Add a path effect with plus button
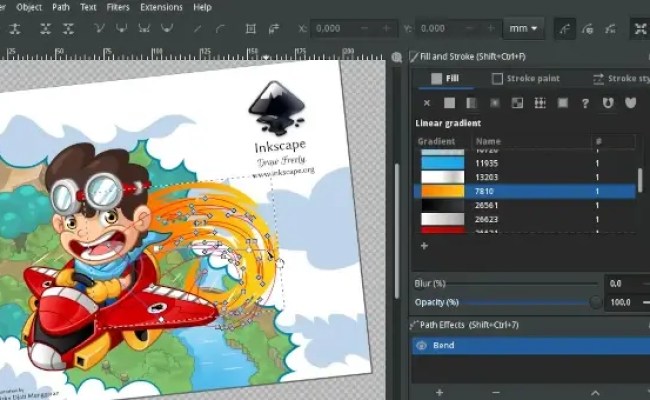650x400 pixels. [x=439, y=392]
